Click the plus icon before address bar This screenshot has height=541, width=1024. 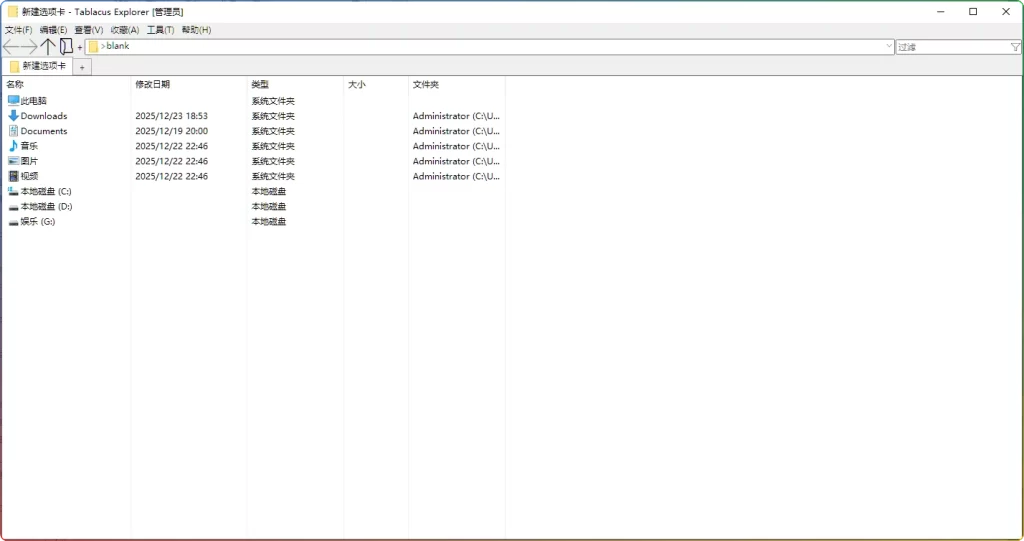point(80,47)
